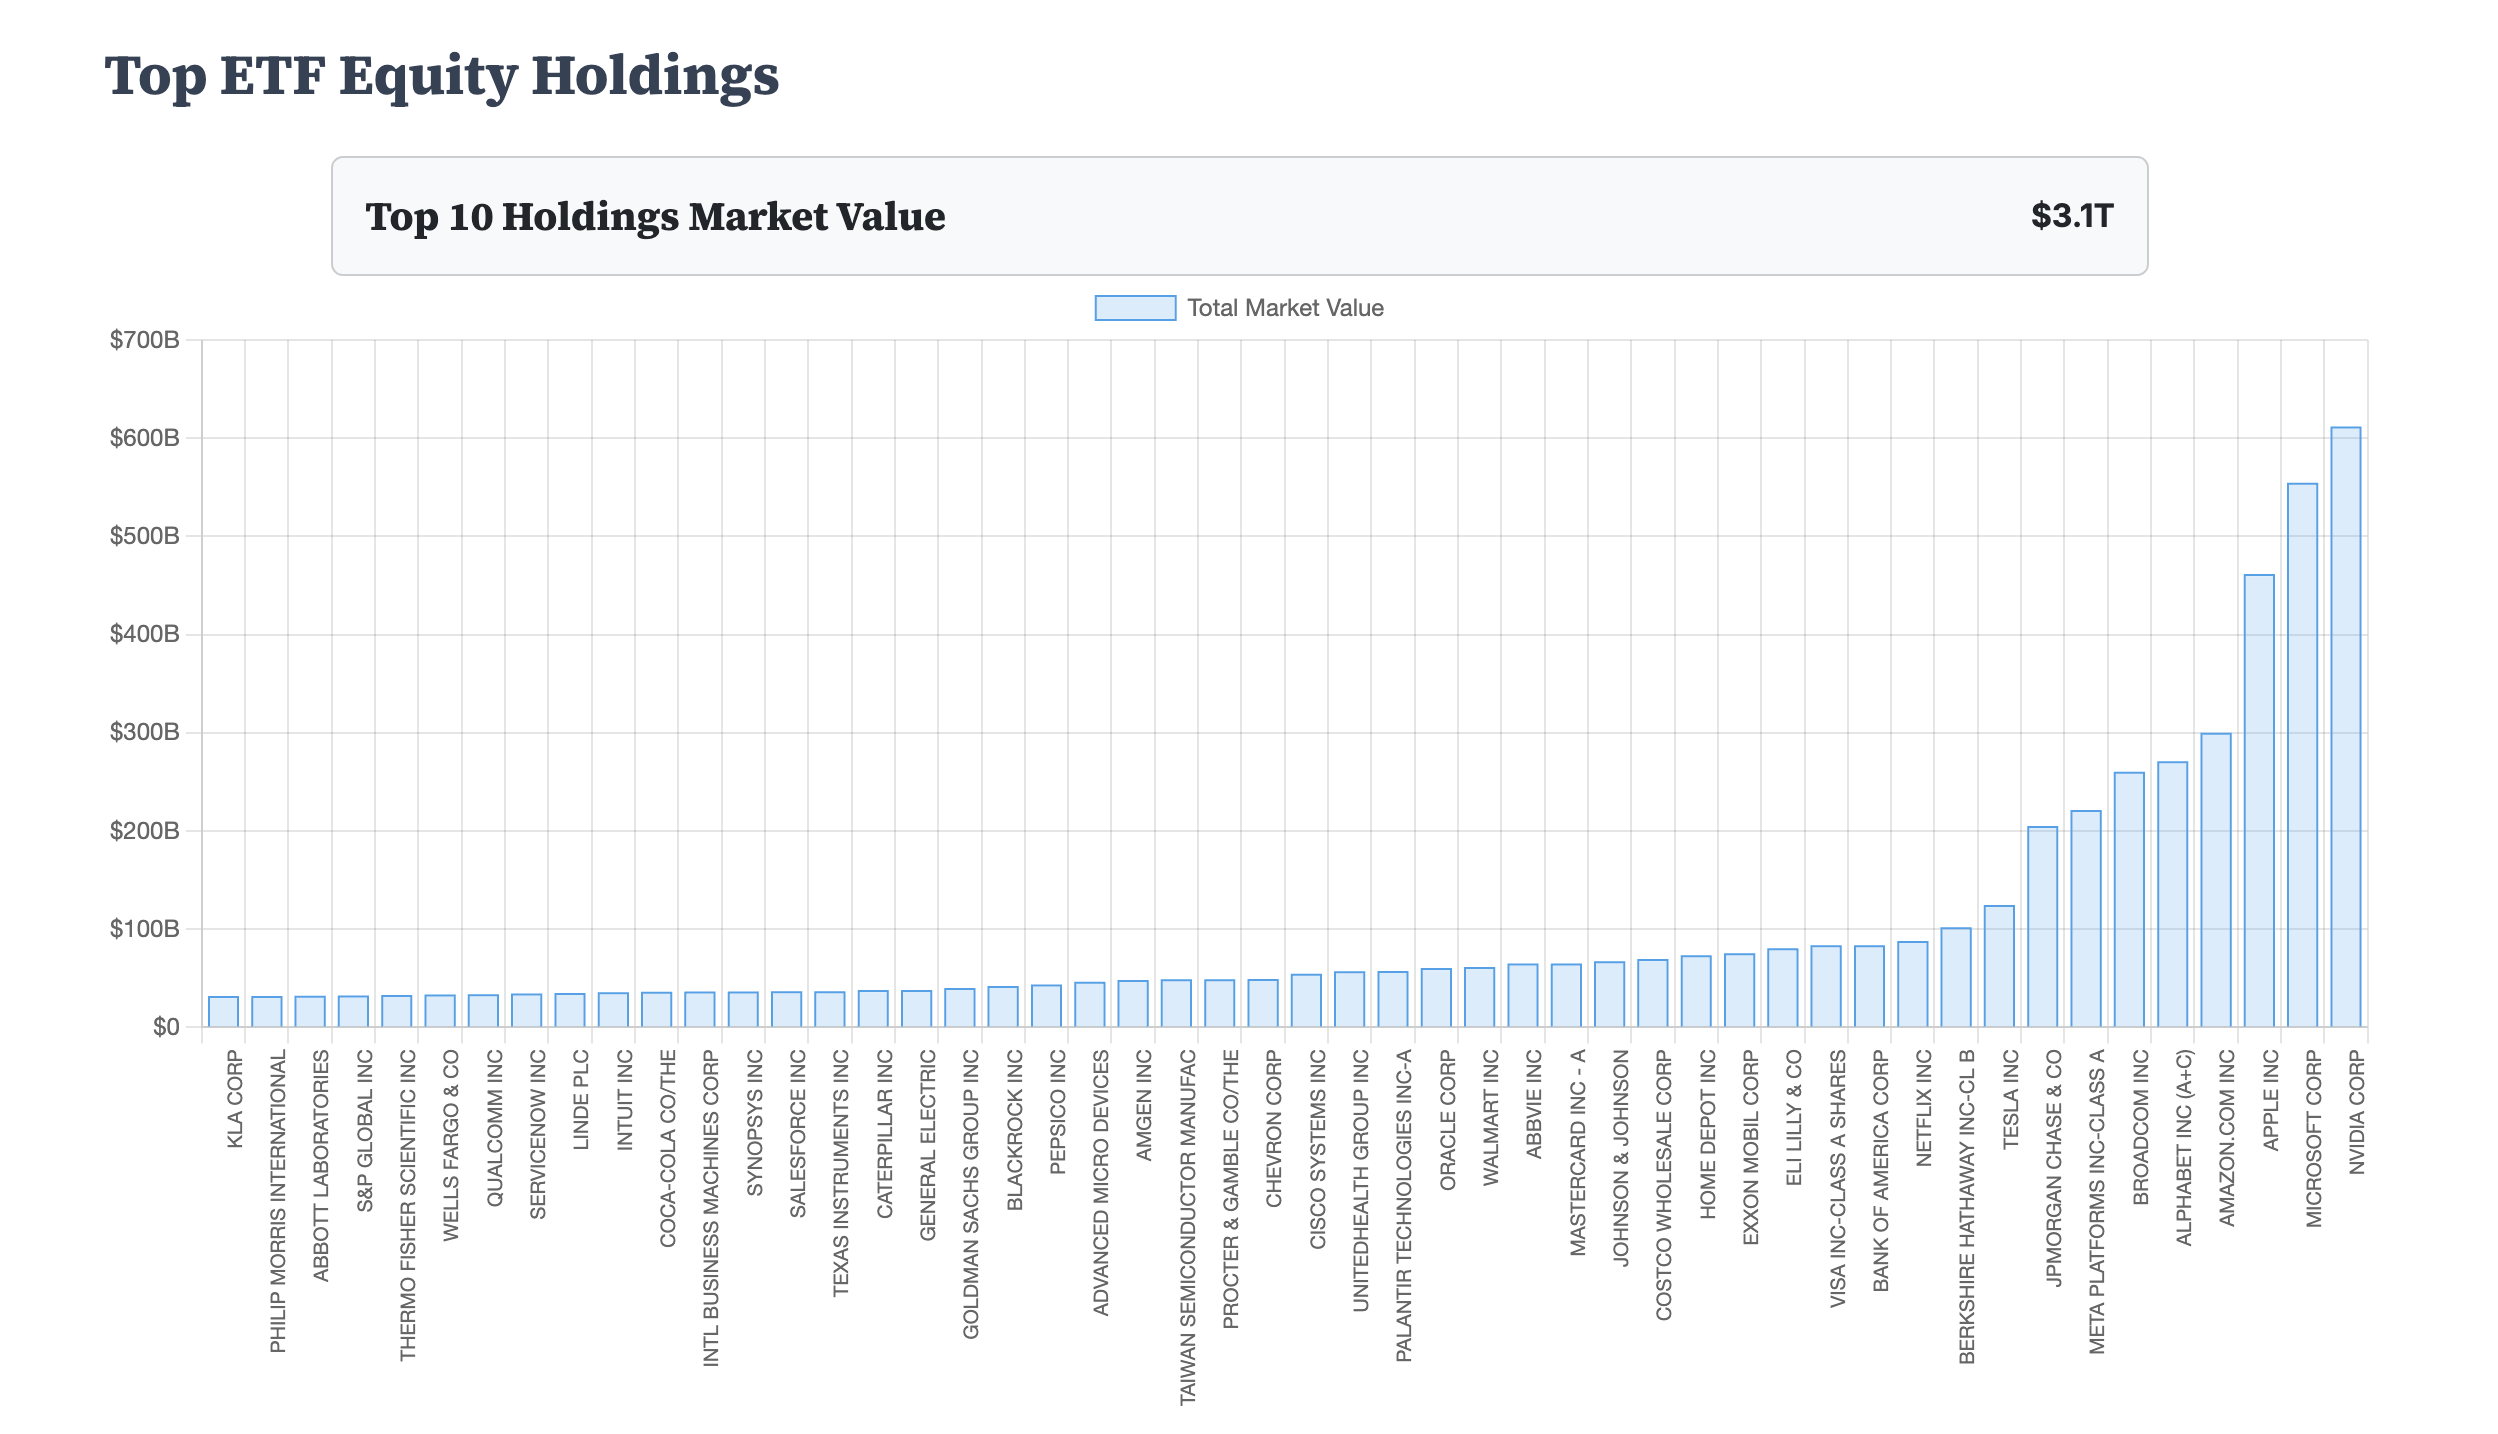The height and width of the screenshot is (1434, 2498).
Task: Click the AMAZON.COM INC bar
Action: click(2215, 880)
